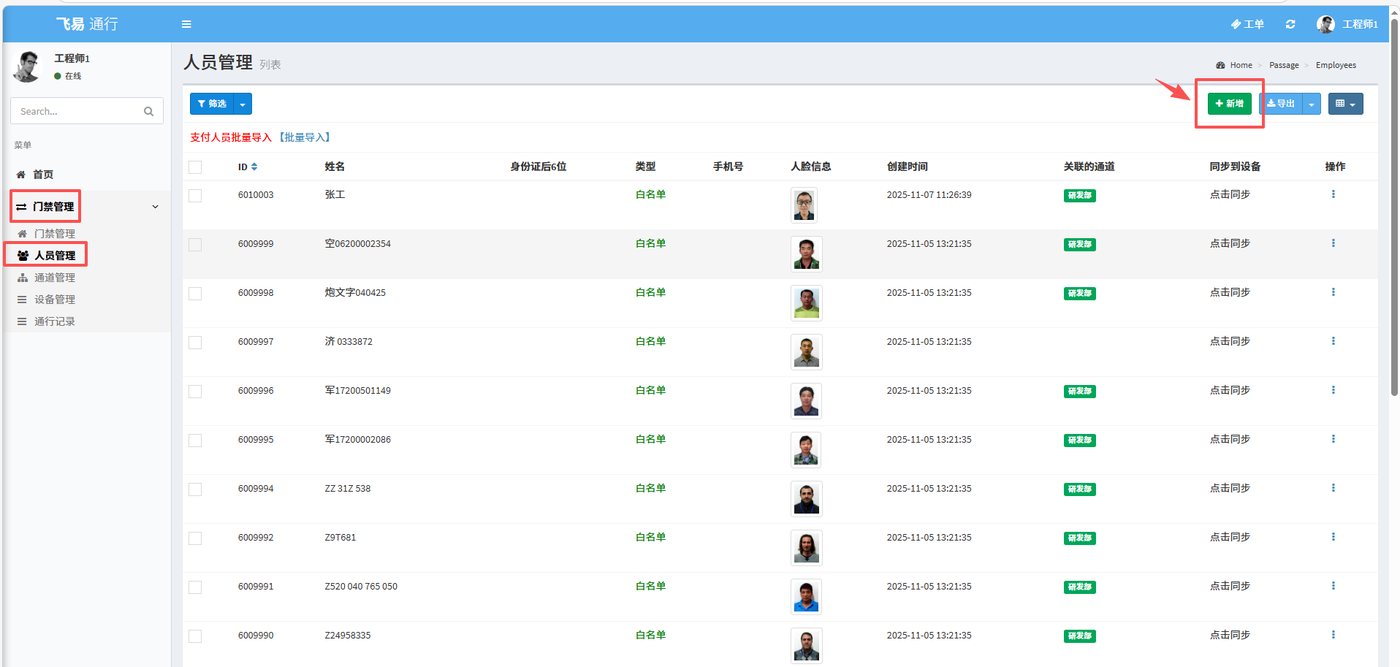
Task: Collapse the 门禁管理 menu chevron
Action: [x=154, y=206]
